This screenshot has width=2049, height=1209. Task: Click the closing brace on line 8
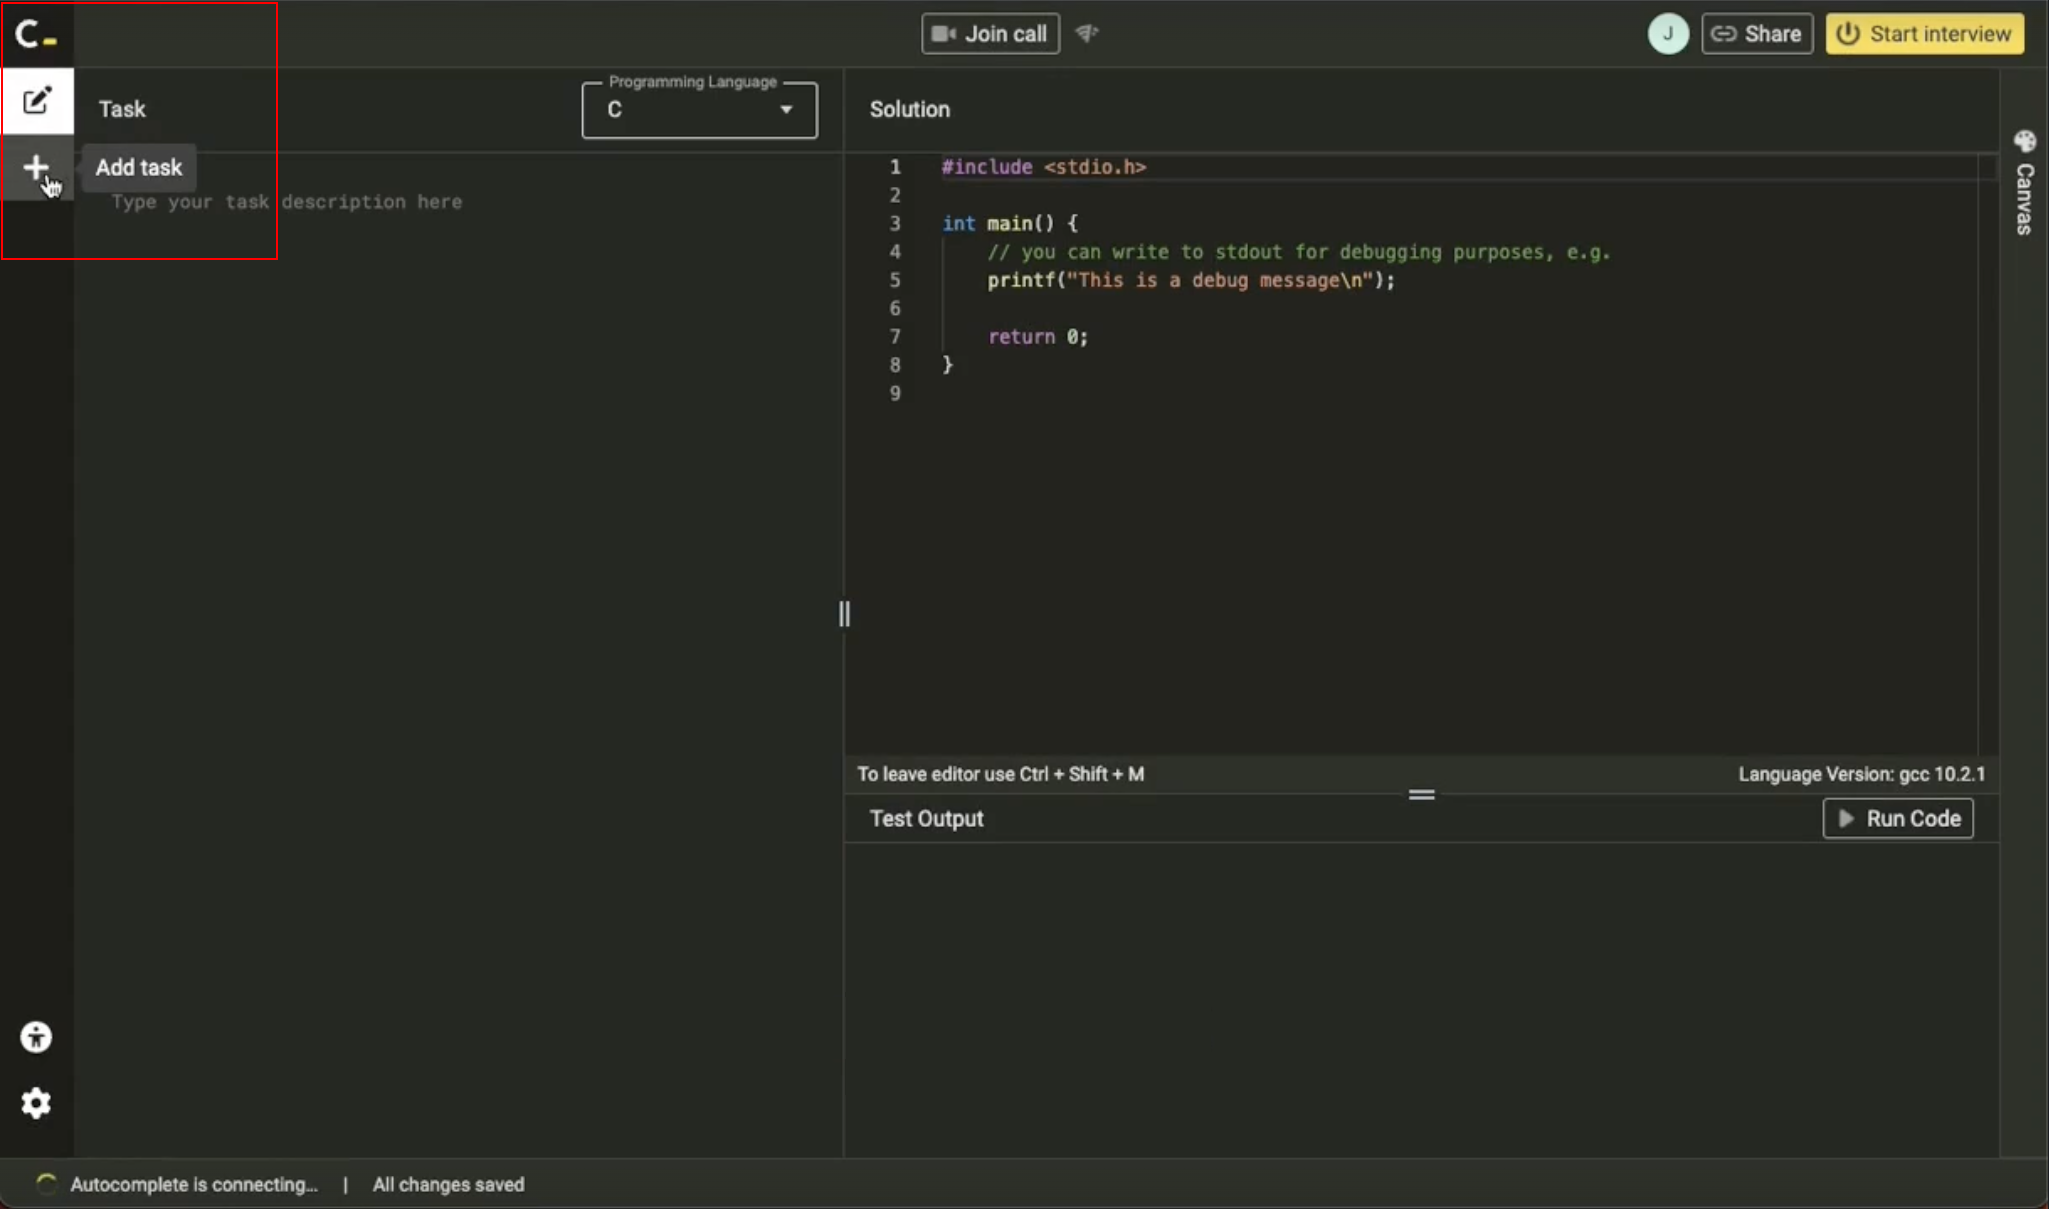click(x=947, y=365)
